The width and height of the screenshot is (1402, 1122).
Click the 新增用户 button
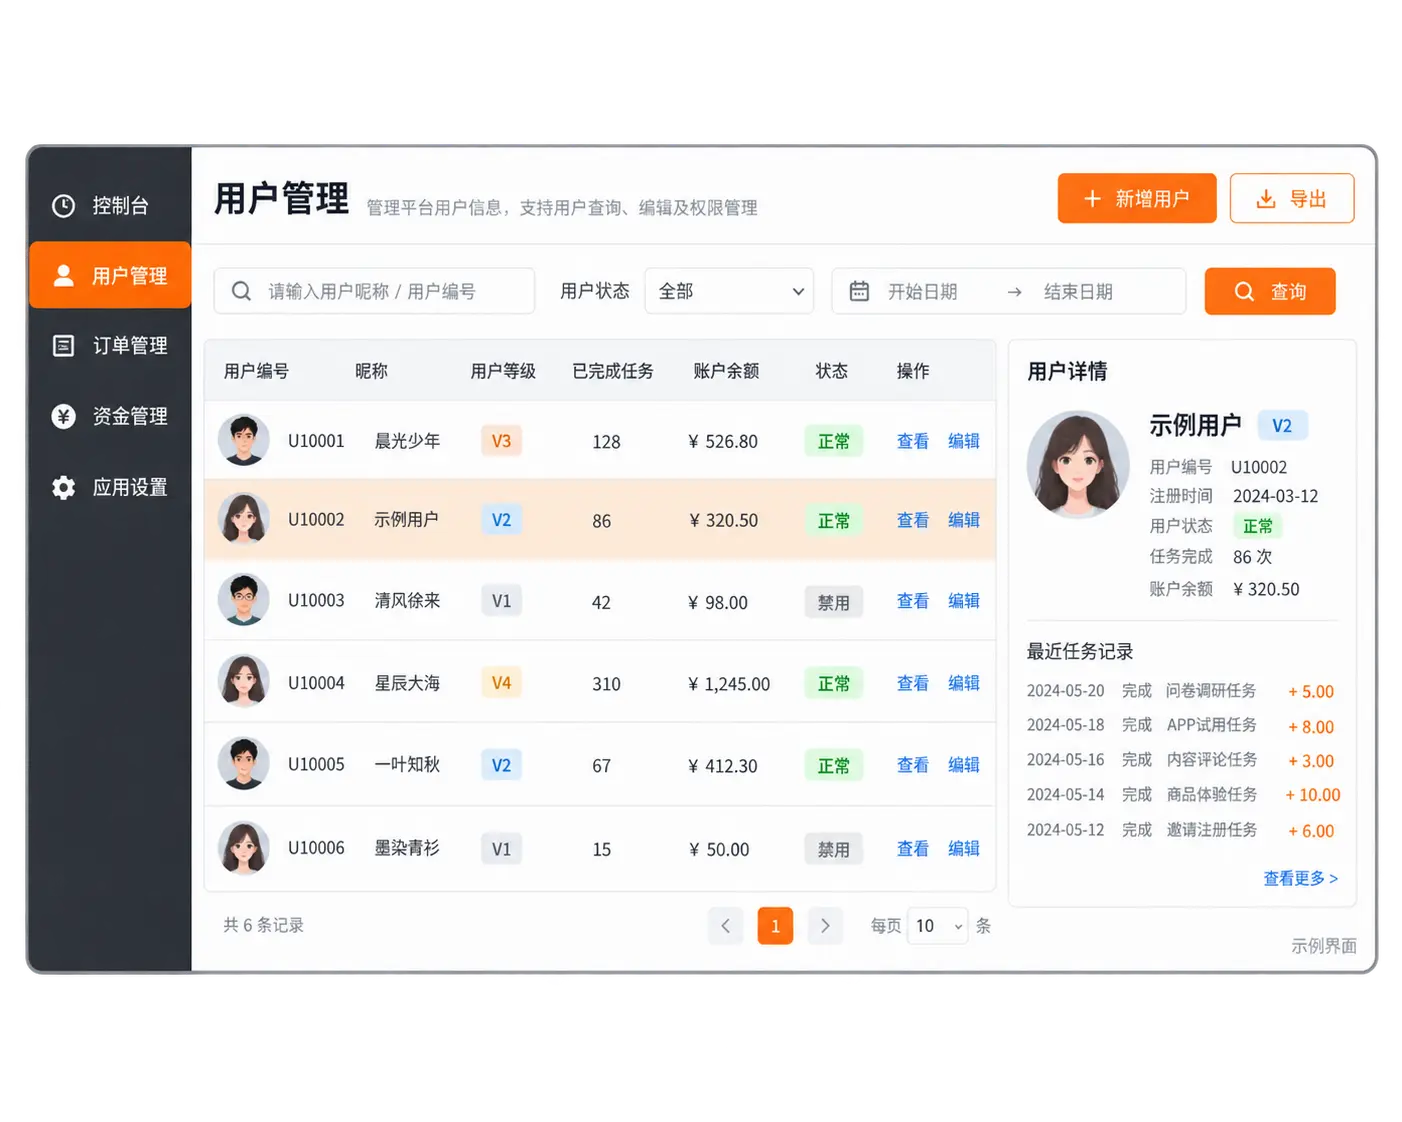tap(1137, 198)
